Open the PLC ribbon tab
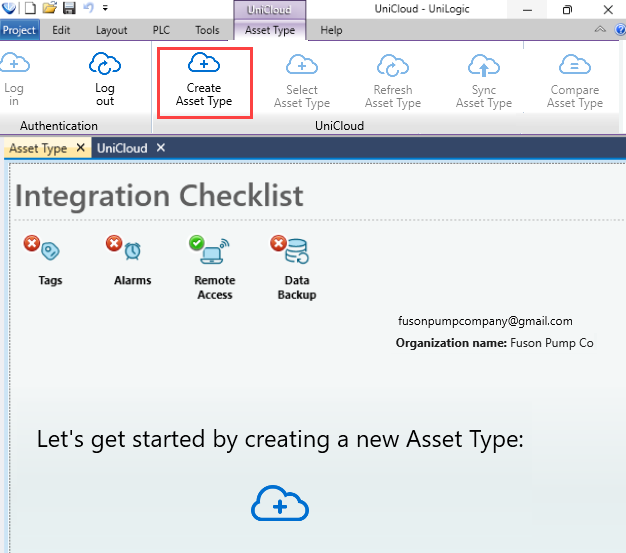The image size is (626, 553). tap(161, 30)
